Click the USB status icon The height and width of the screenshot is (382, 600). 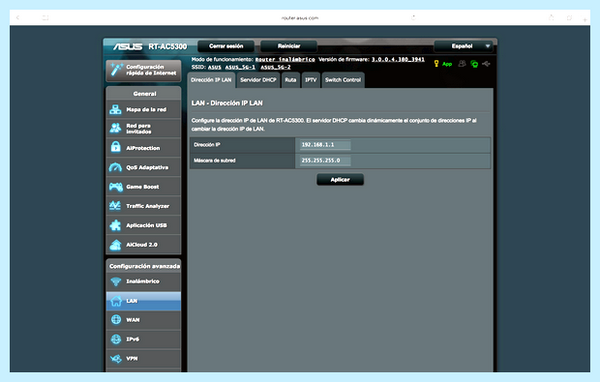pyautogui.click(x=486, y=64)
